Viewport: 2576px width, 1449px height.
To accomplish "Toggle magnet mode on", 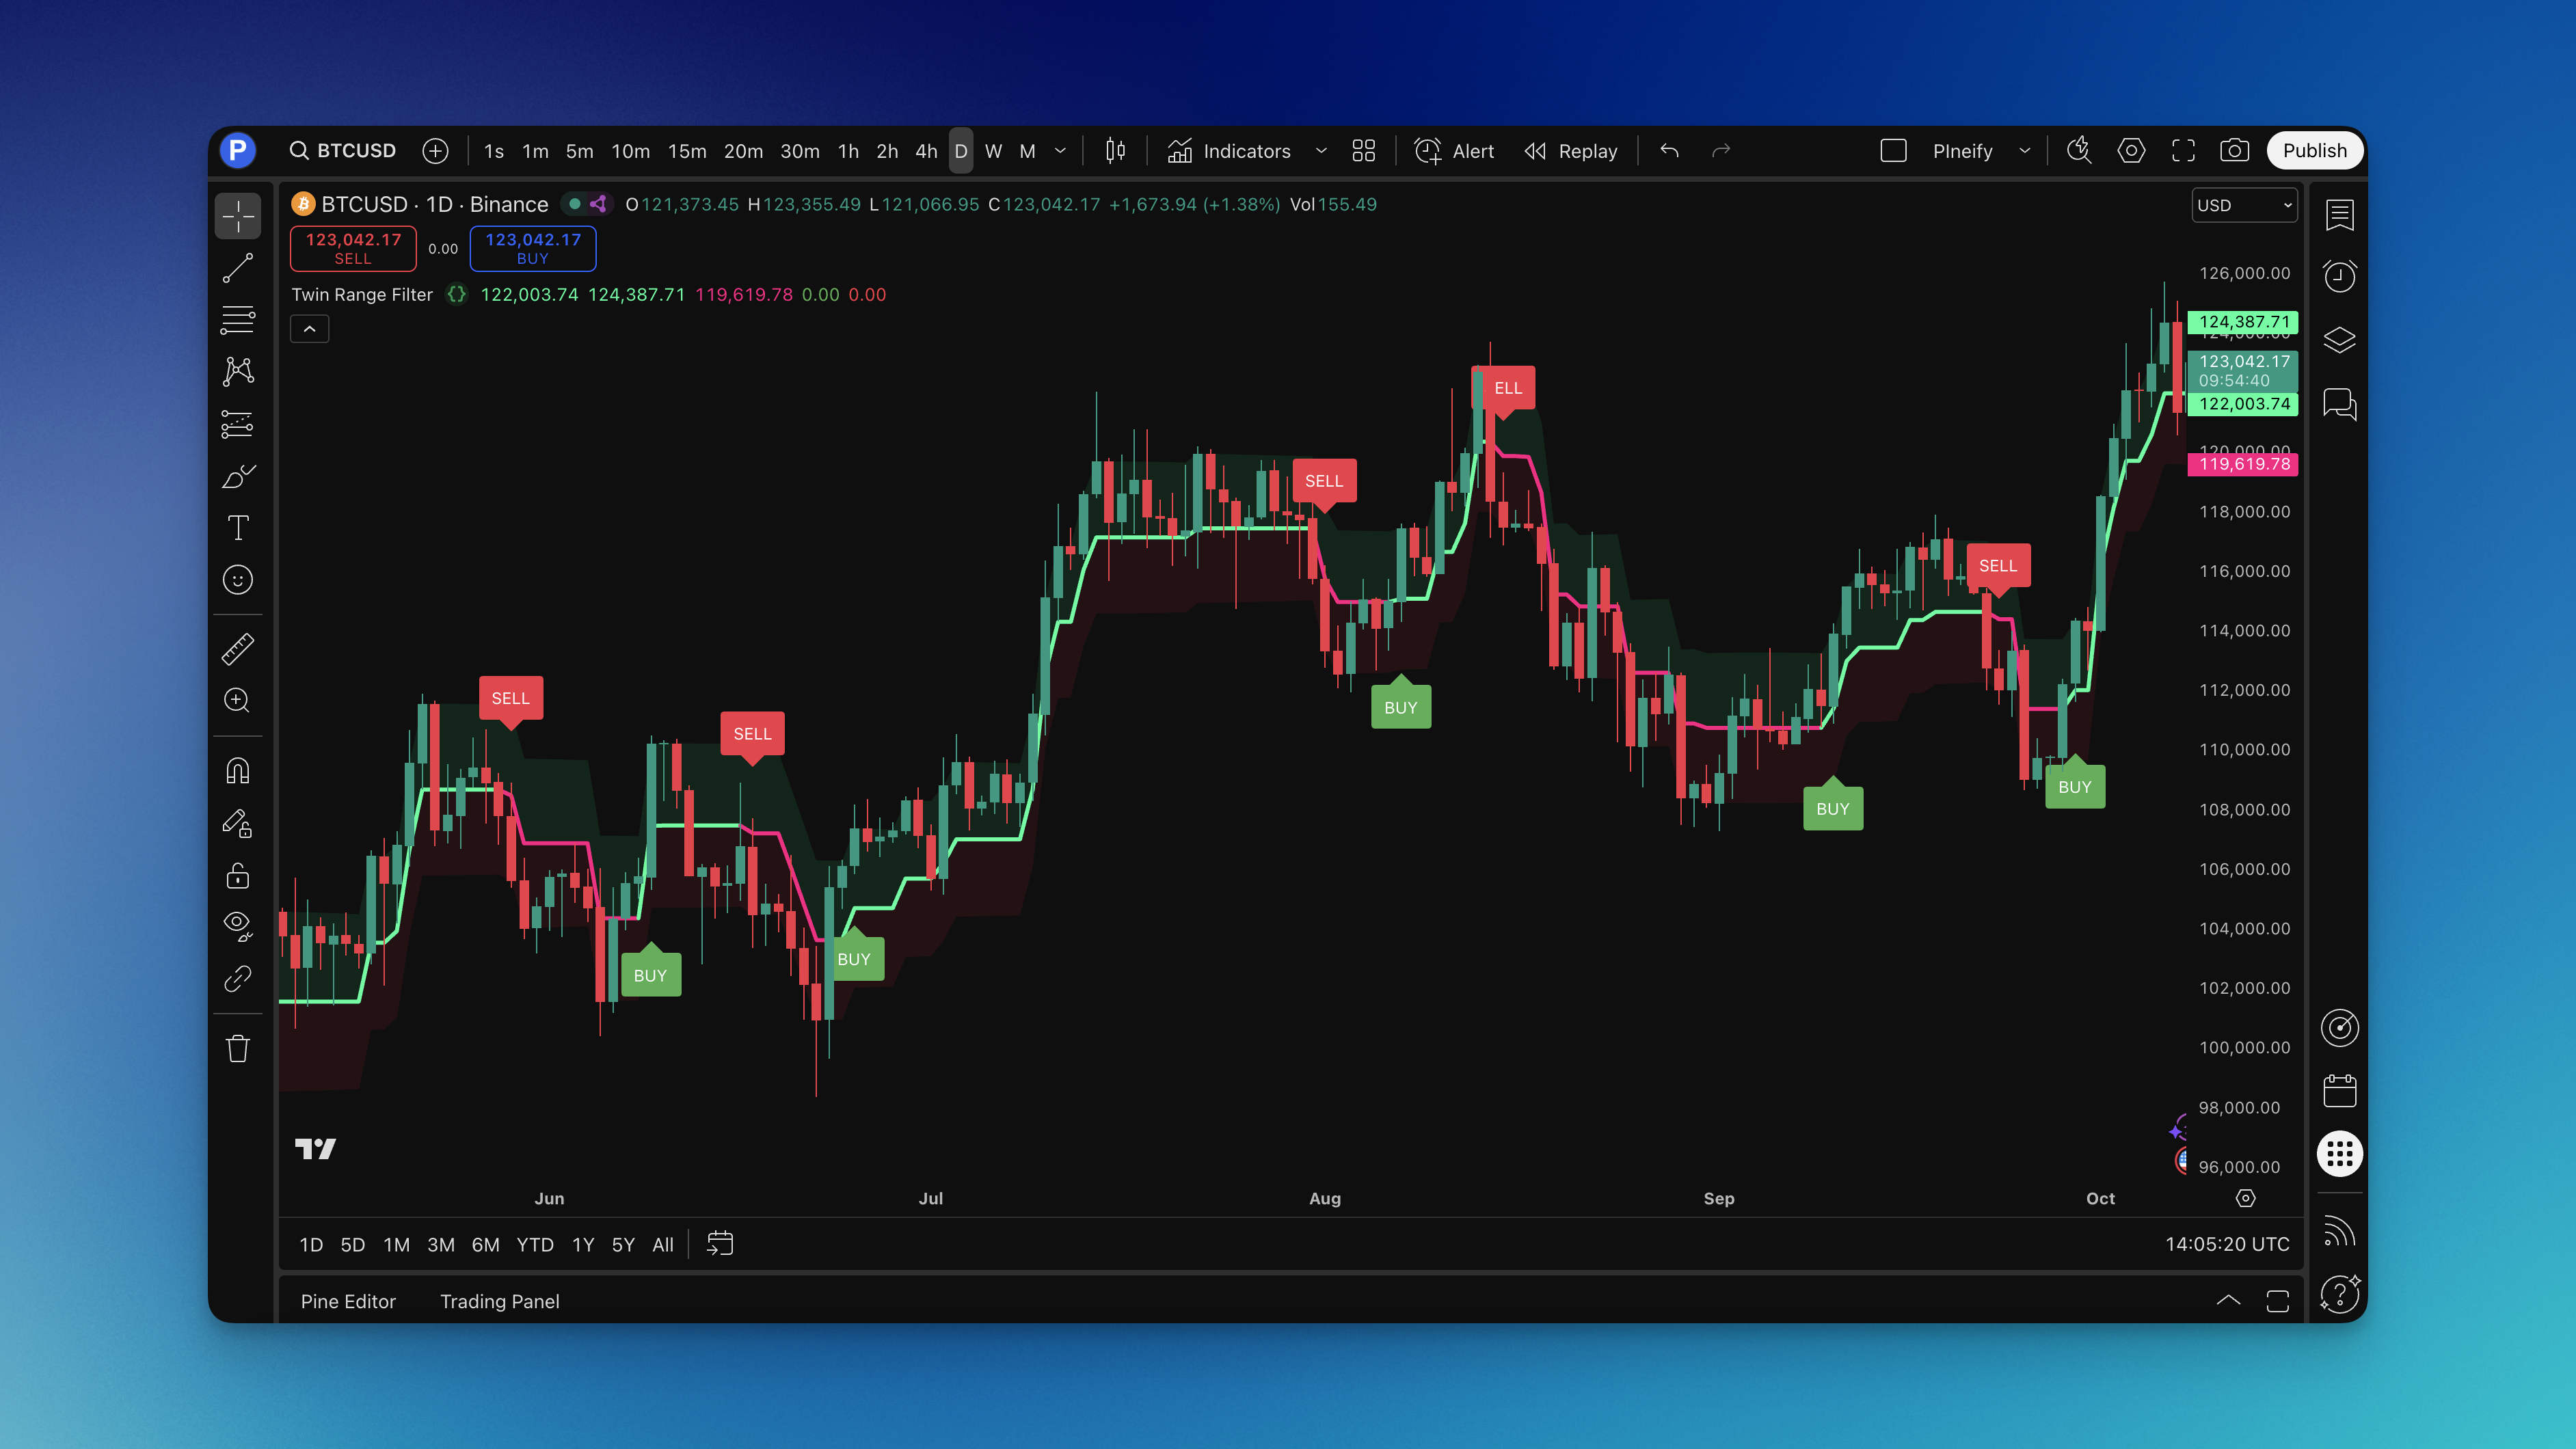I will click(x=238, y=771).
